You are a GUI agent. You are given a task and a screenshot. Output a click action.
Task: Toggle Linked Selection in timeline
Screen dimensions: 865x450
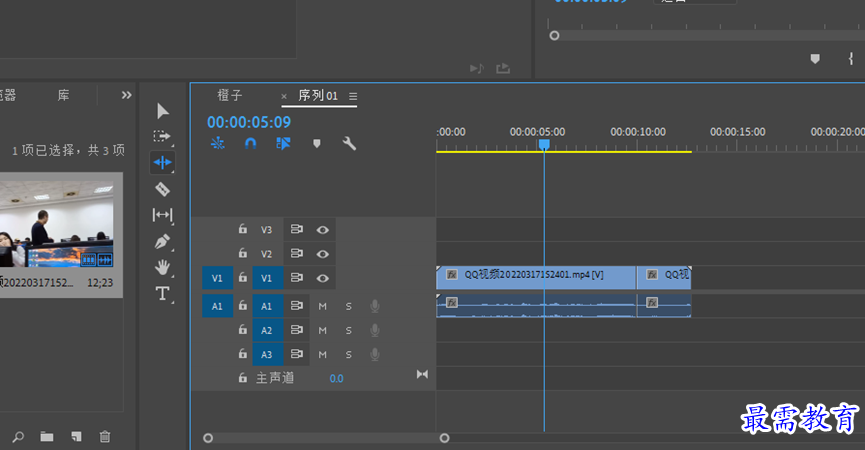283,144
